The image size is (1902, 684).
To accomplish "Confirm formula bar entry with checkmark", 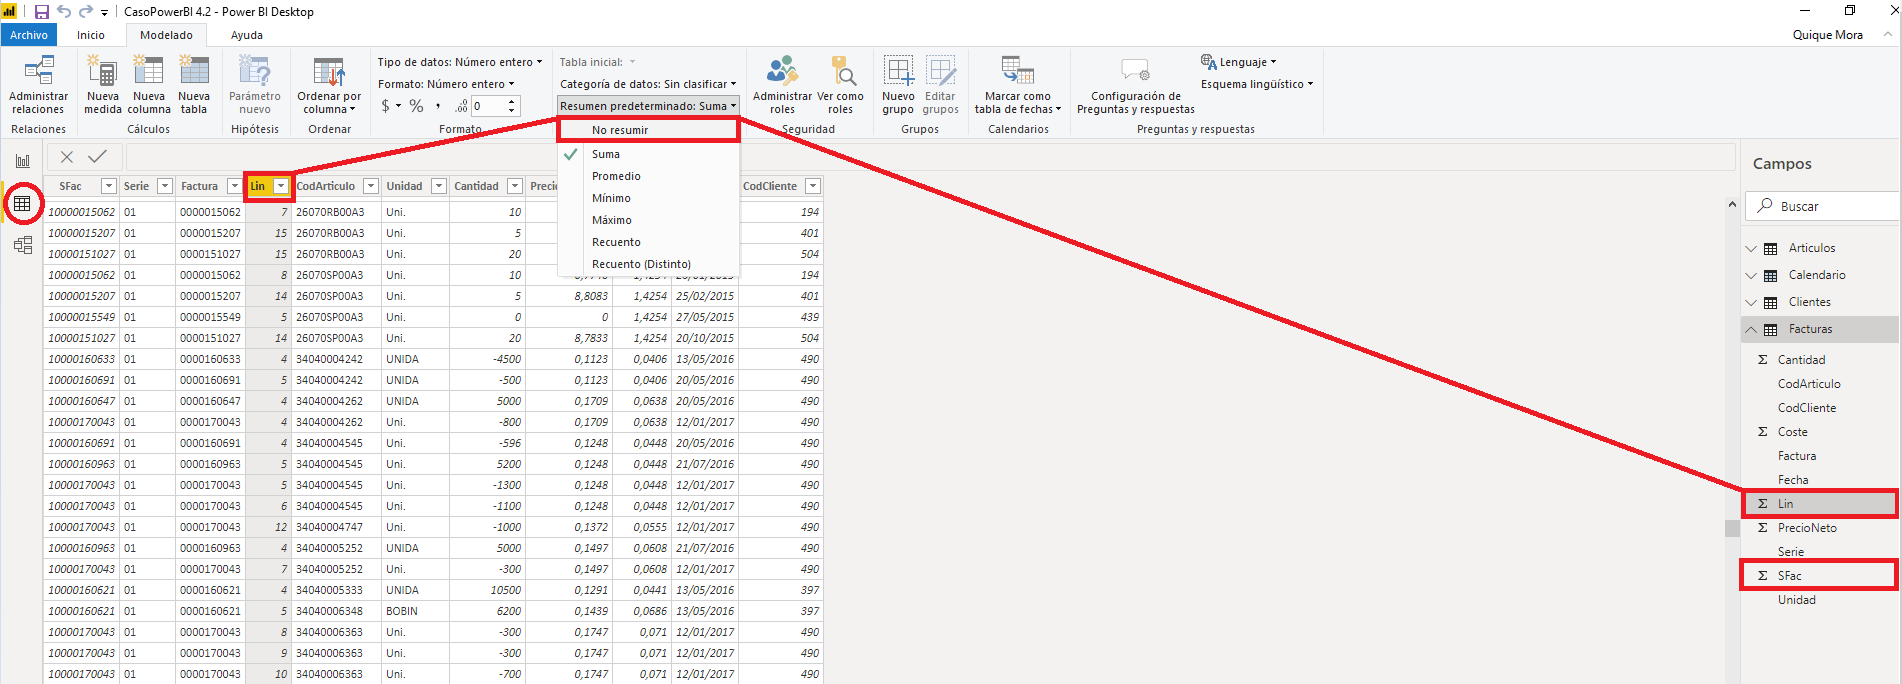I will click(97, 156).
